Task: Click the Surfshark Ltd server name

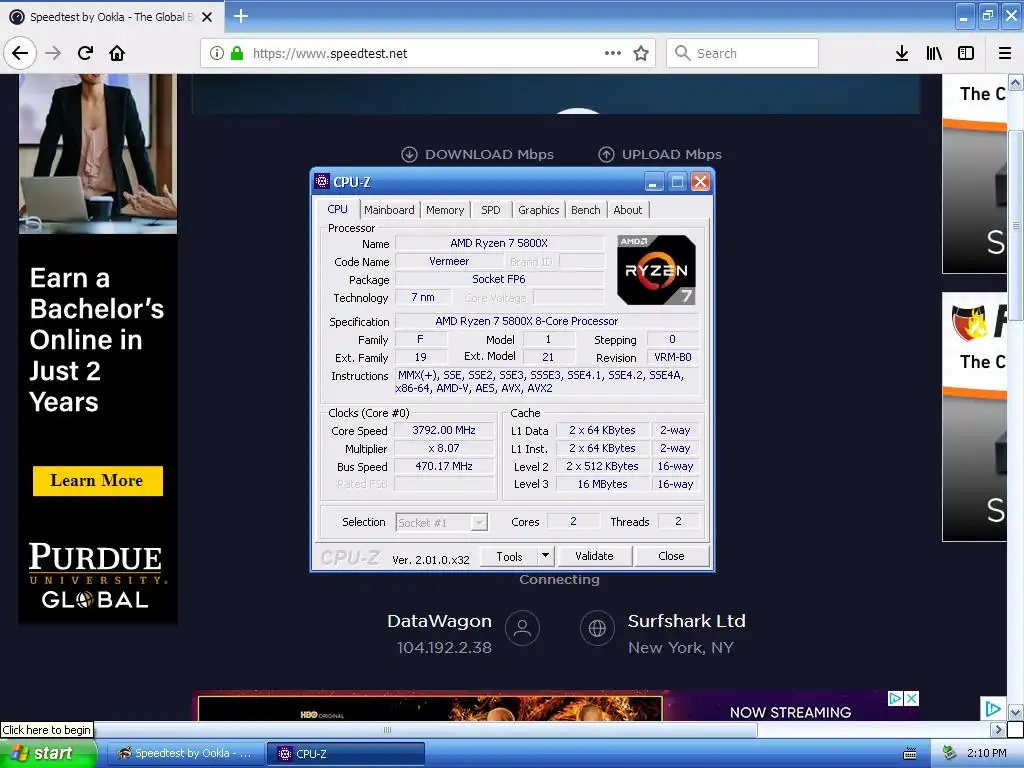Action: coord(686,621)
